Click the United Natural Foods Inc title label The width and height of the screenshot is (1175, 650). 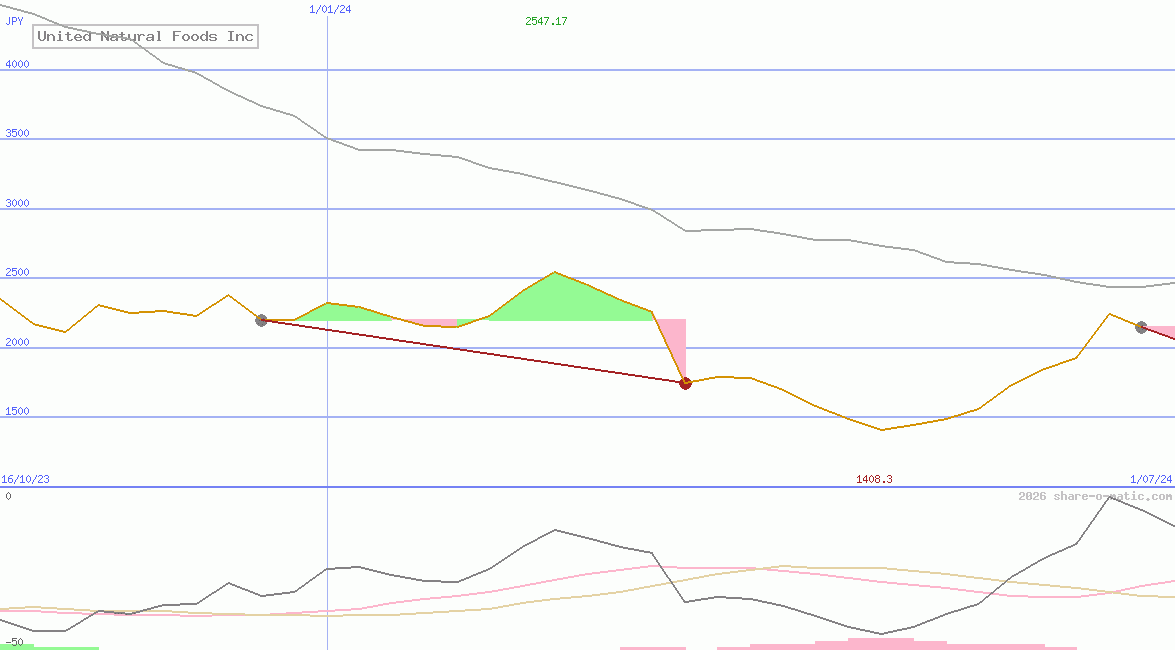click(145, 36)
